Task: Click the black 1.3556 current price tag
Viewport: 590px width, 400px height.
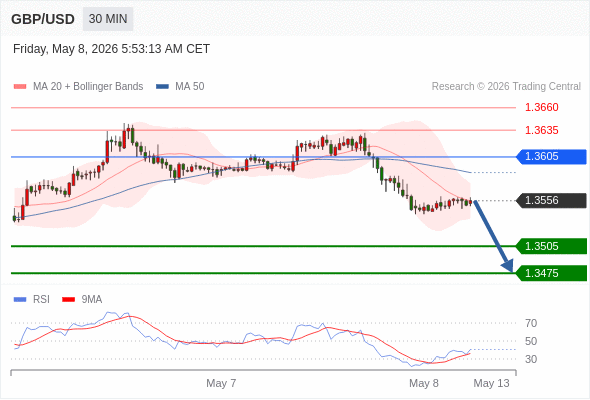Action: (551, 201)
